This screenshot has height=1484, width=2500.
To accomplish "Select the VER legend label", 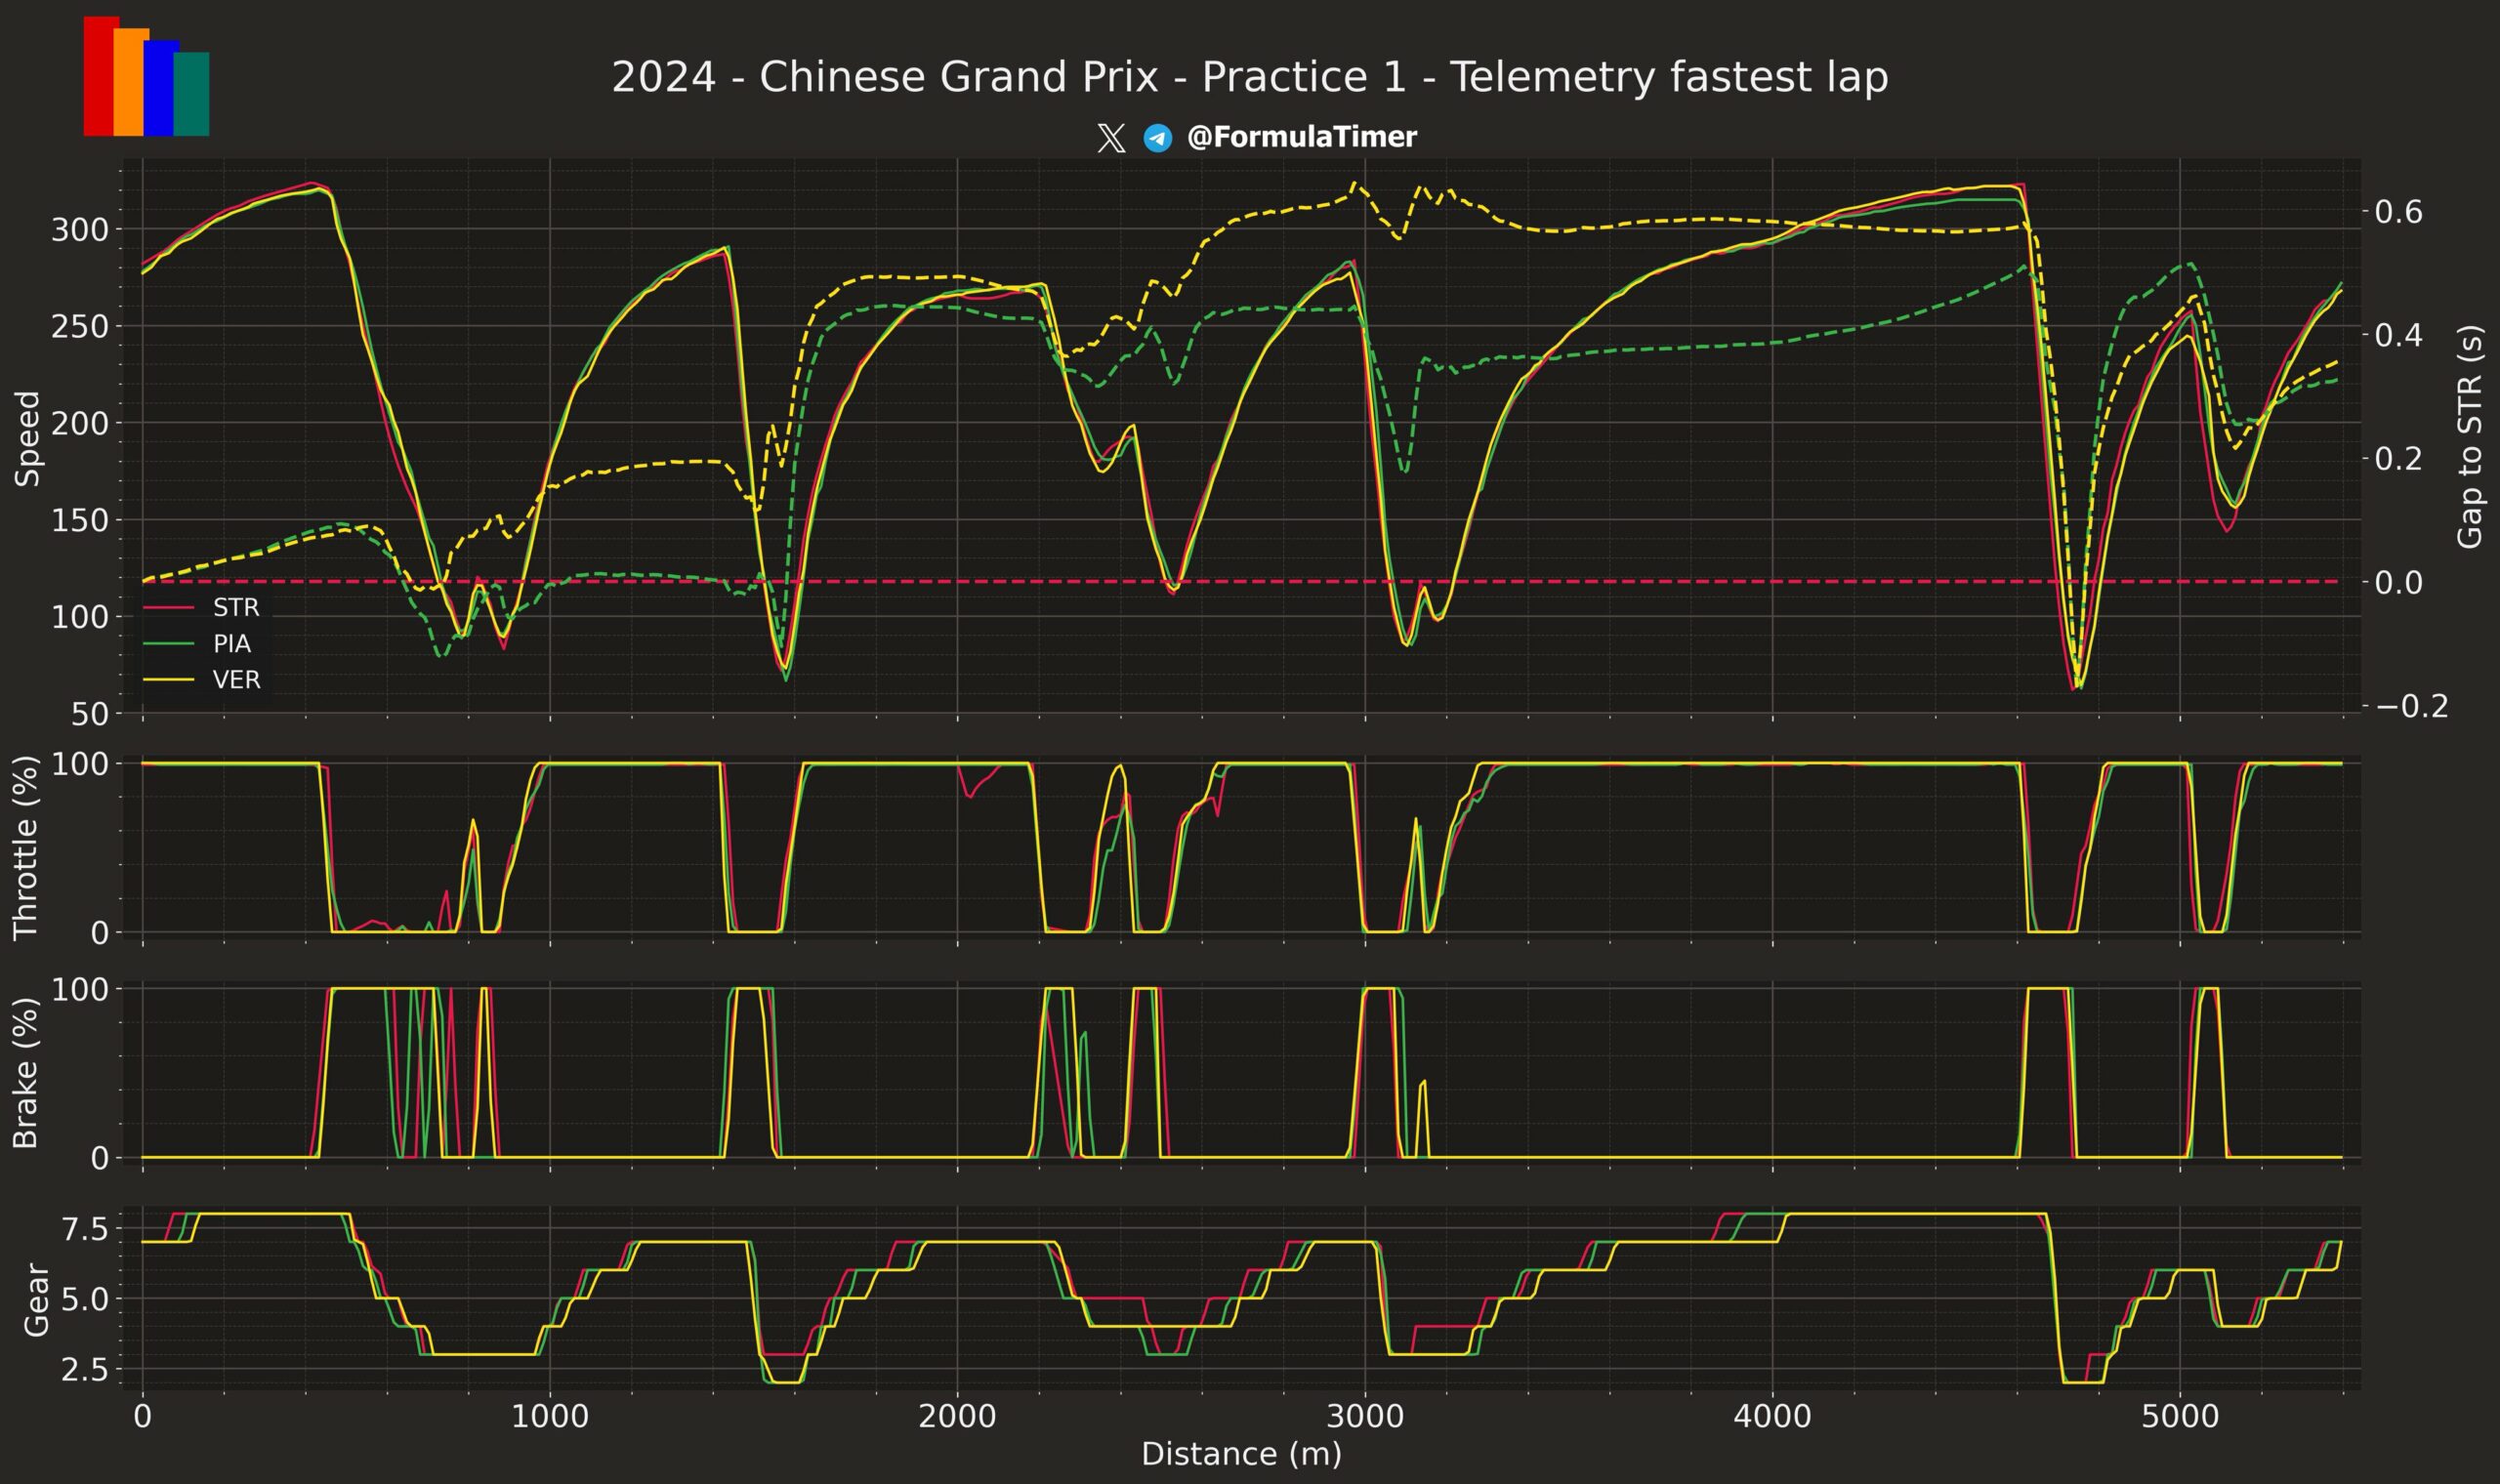I will click(236, 680).
